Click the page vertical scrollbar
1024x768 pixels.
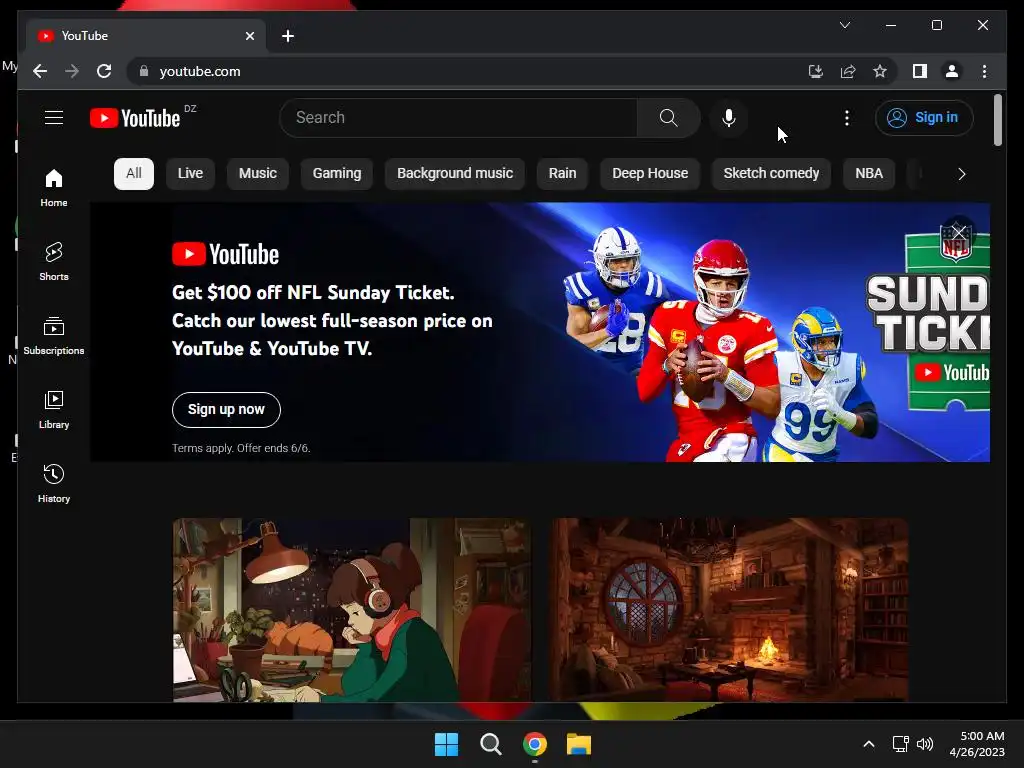click(x=997, y=120)
